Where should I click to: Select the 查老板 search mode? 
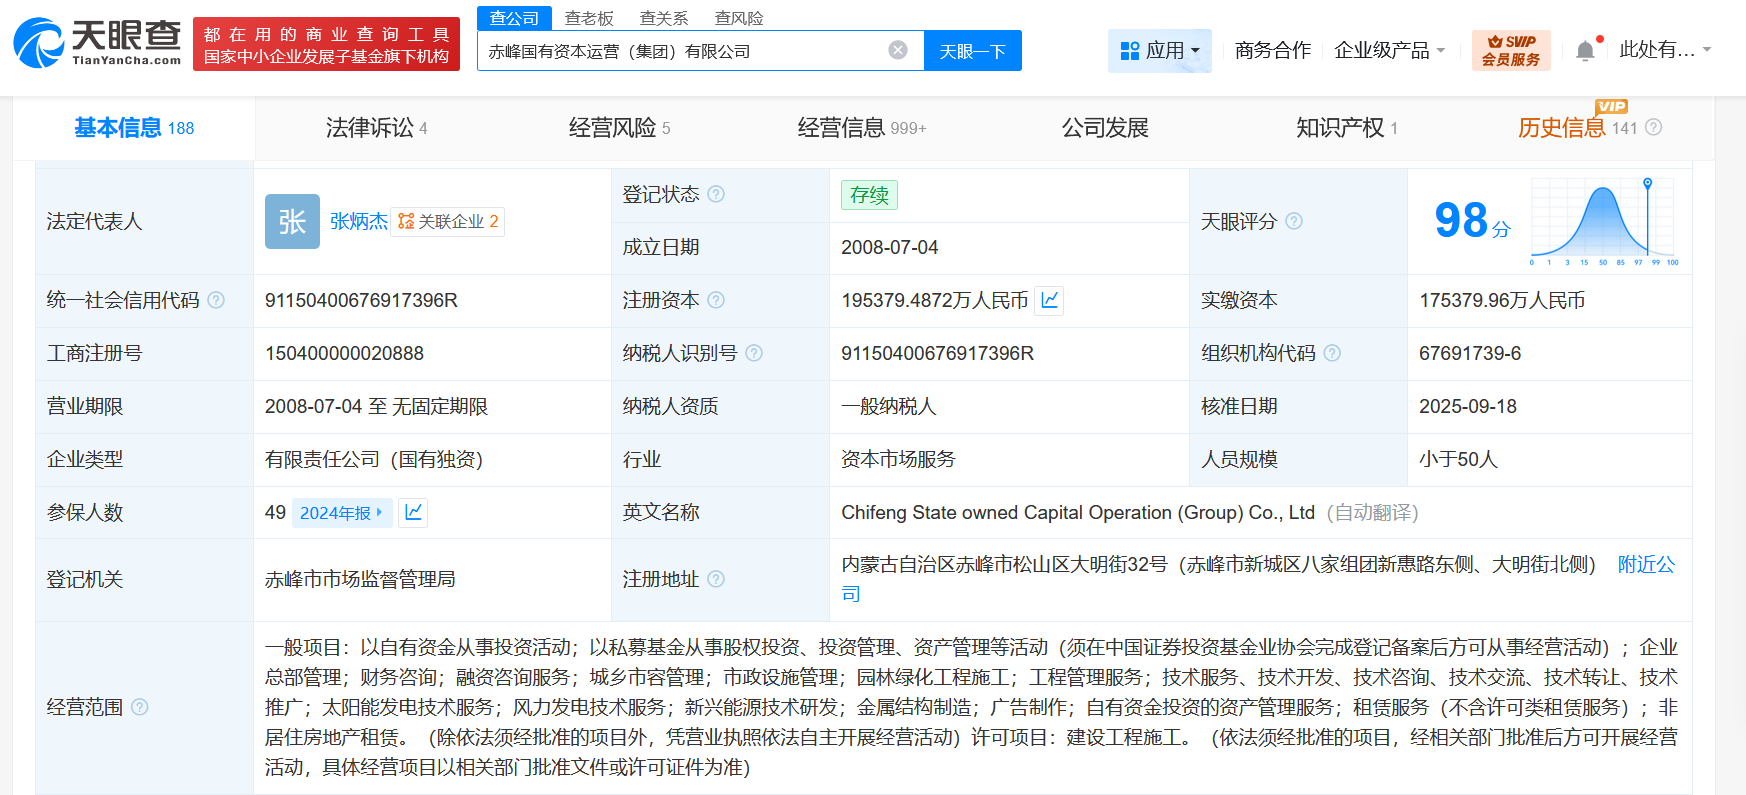click(589, 18)
